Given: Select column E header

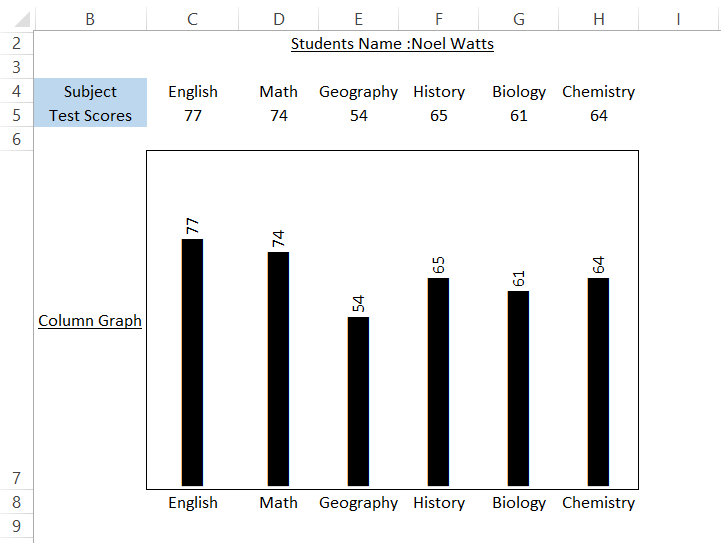Looking at the screenshot, I should tap(358, 18).
